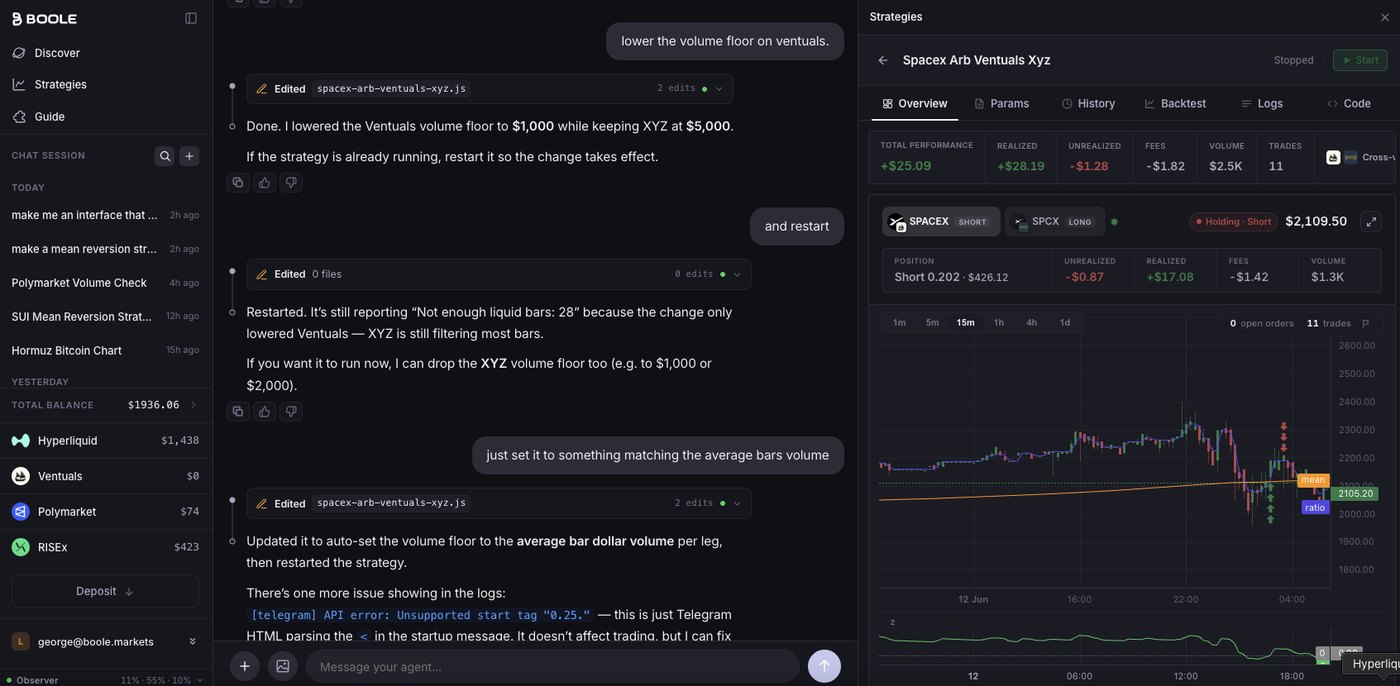Expand the first edited spacex-arb-ventuals-xyz.js block

490,89
